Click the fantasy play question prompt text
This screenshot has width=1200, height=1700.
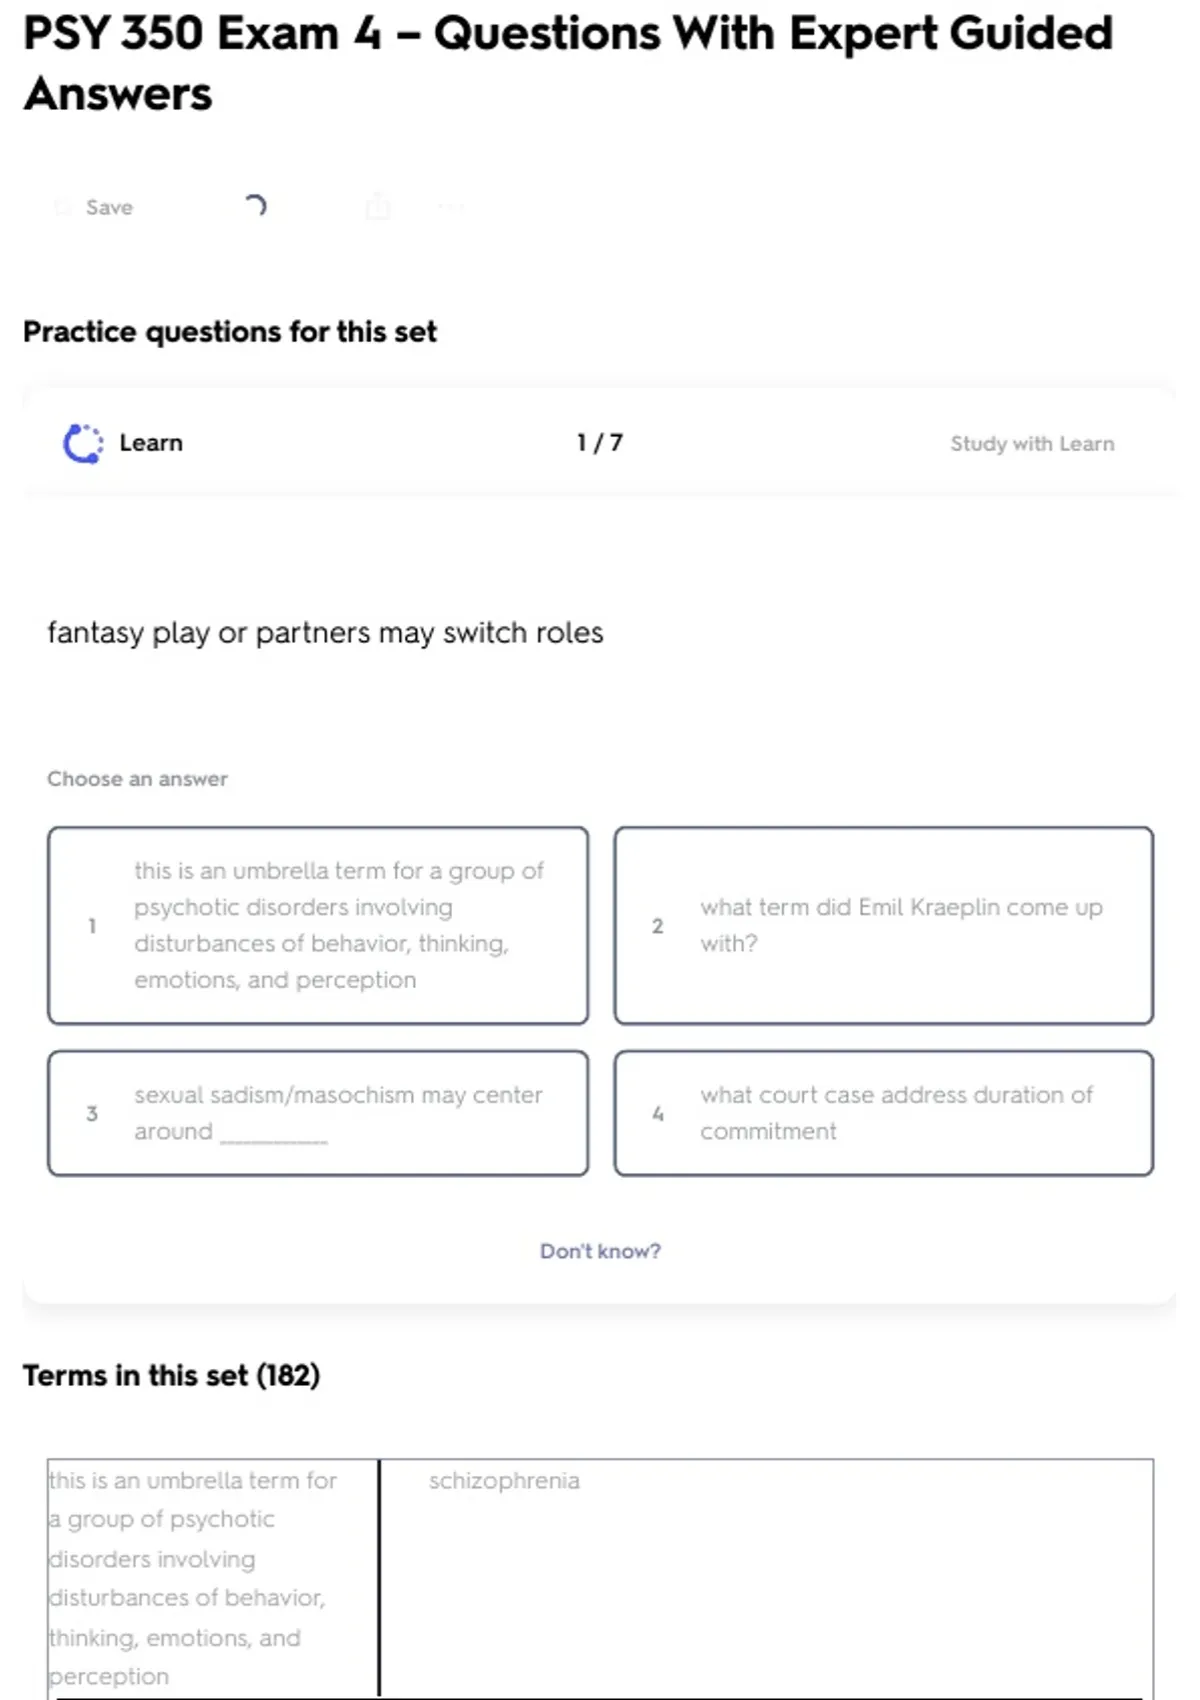[325, 633]
